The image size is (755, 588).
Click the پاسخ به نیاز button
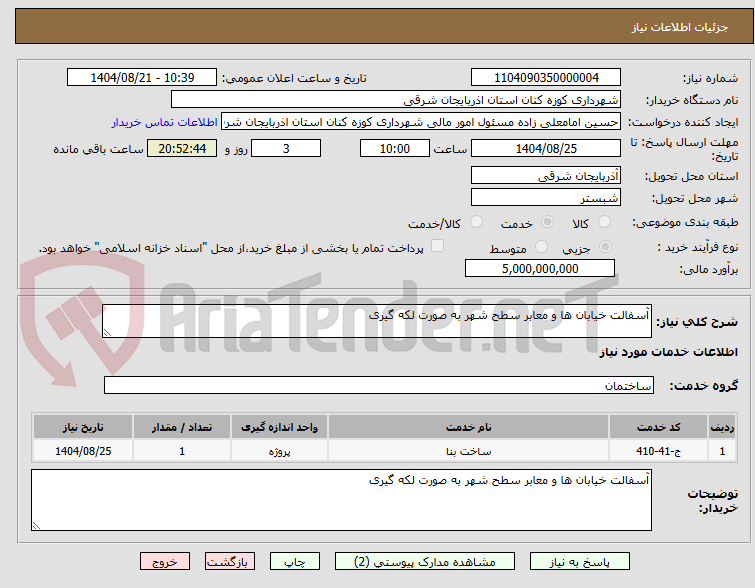(580, 562)
